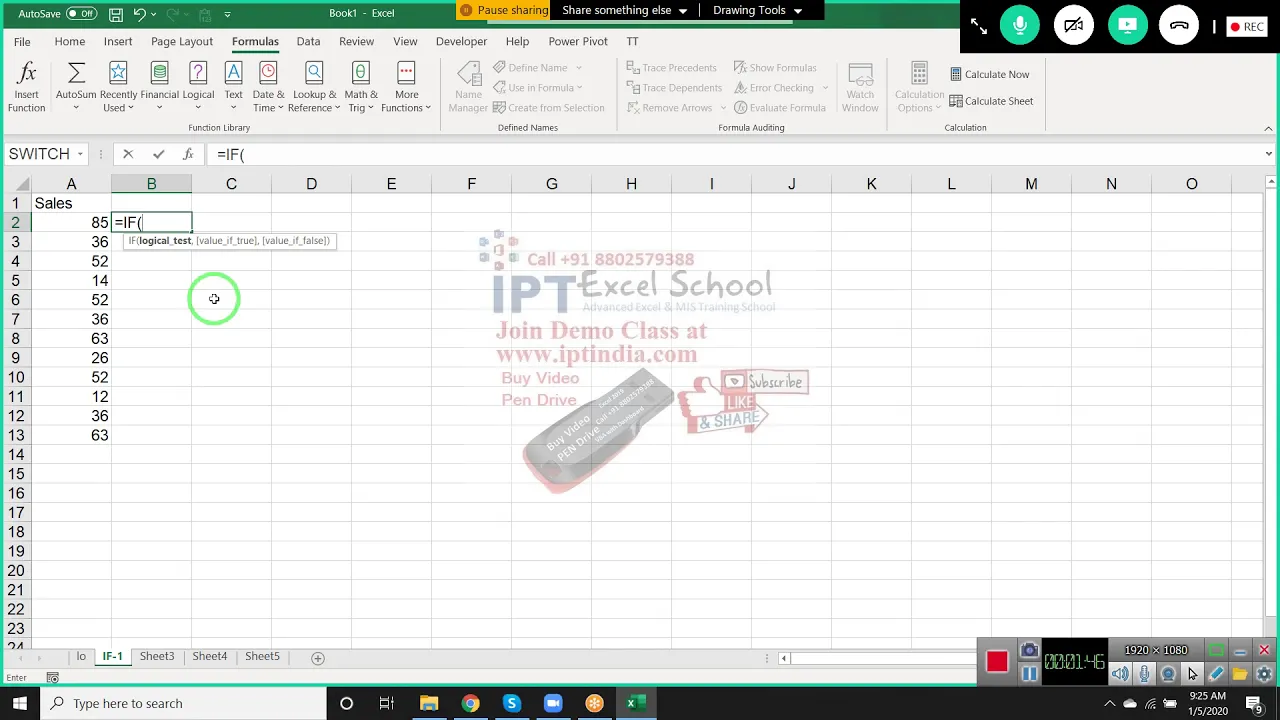Click the AutoSum sigma icon
The width and height of the screenshot is (1280, 720).
[76, 73]
